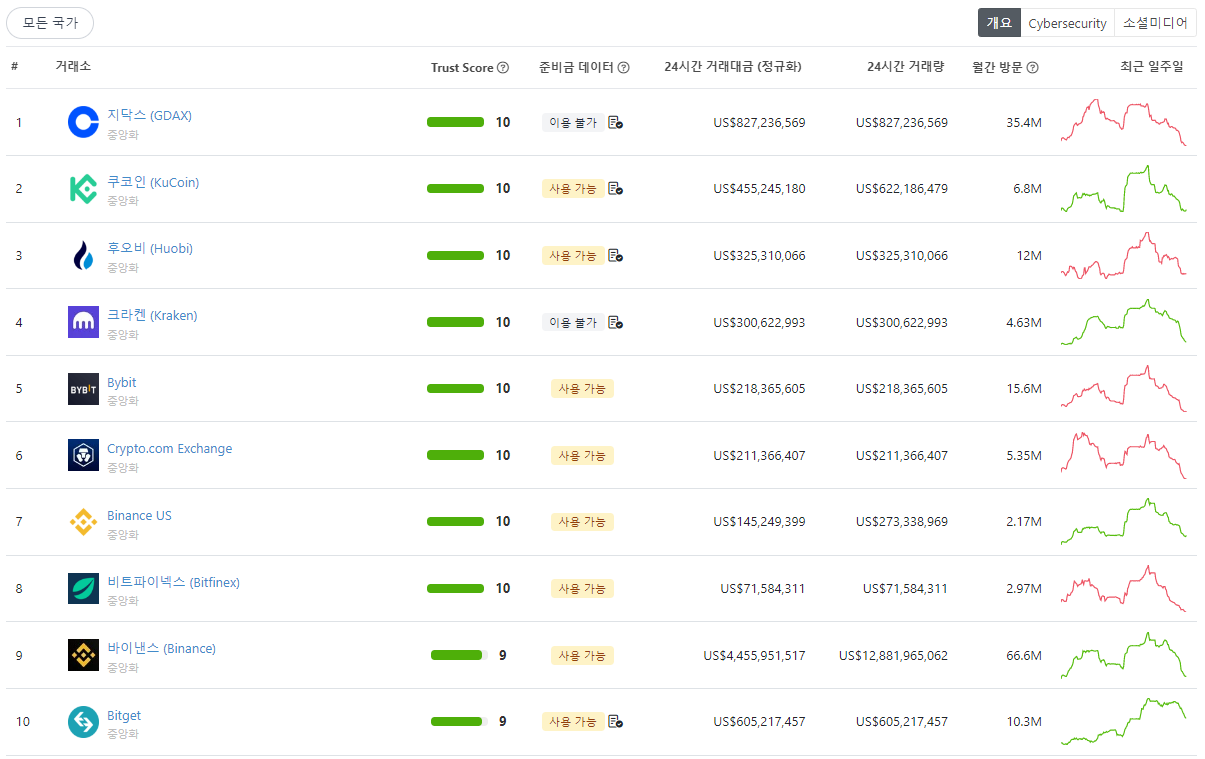Image resolution: width=1205 pixels, height=759 pixels.
Task: Click 사용 가능 badge in Bybit row
Action: point(582,388)
